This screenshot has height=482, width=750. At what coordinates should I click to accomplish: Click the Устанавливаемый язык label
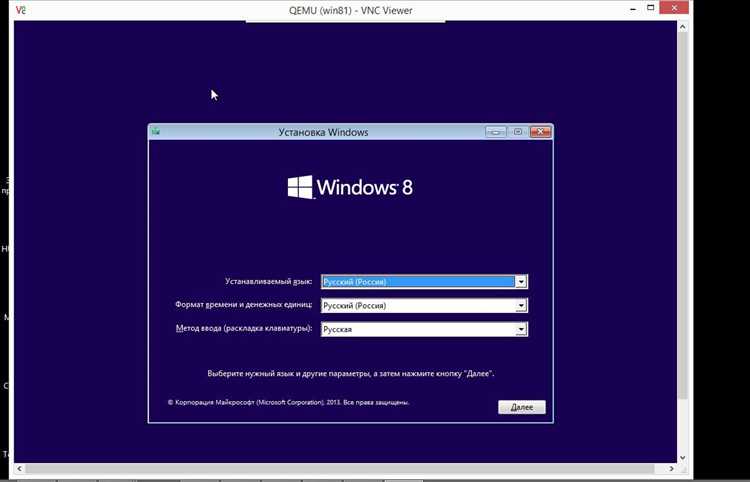268,282
